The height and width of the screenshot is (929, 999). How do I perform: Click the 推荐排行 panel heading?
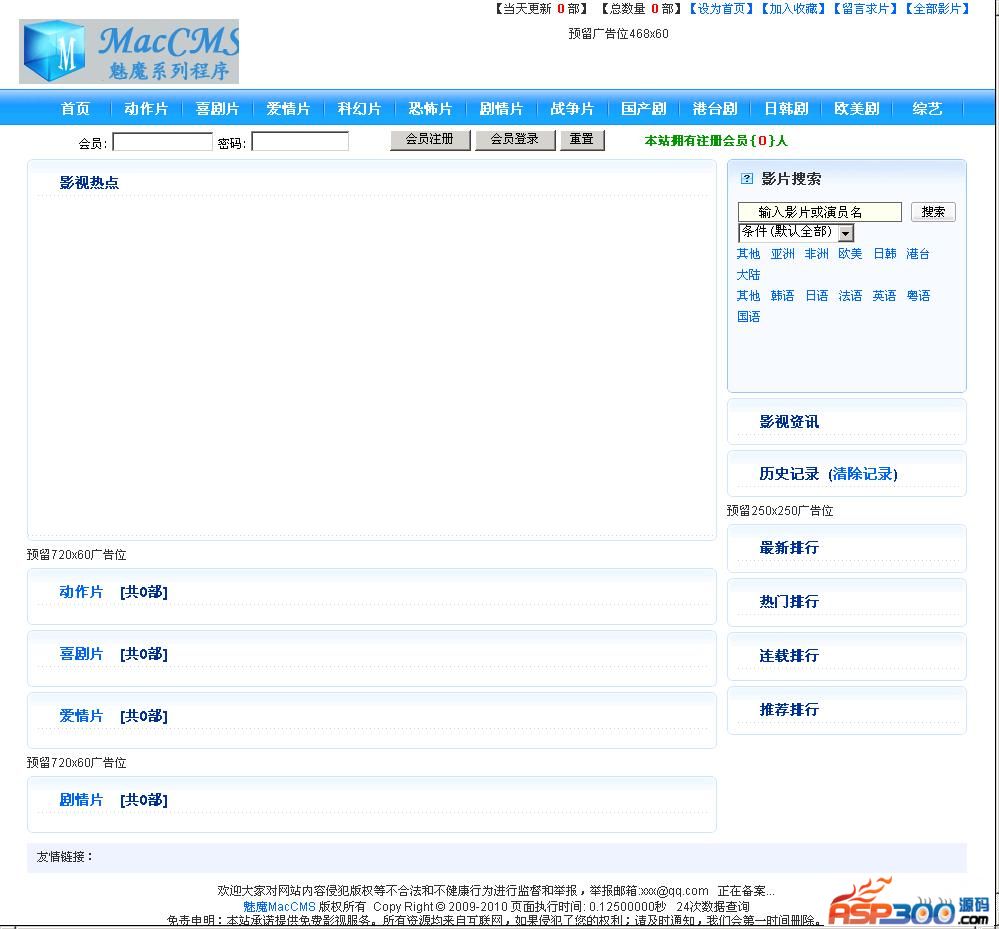pyautogui.click(x=789, y=710)
